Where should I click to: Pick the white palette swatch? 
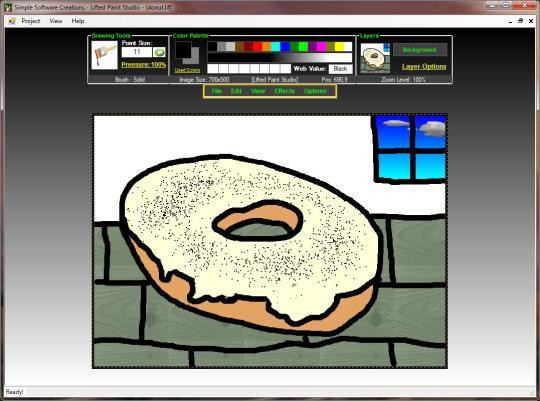[x=348, y=47]
